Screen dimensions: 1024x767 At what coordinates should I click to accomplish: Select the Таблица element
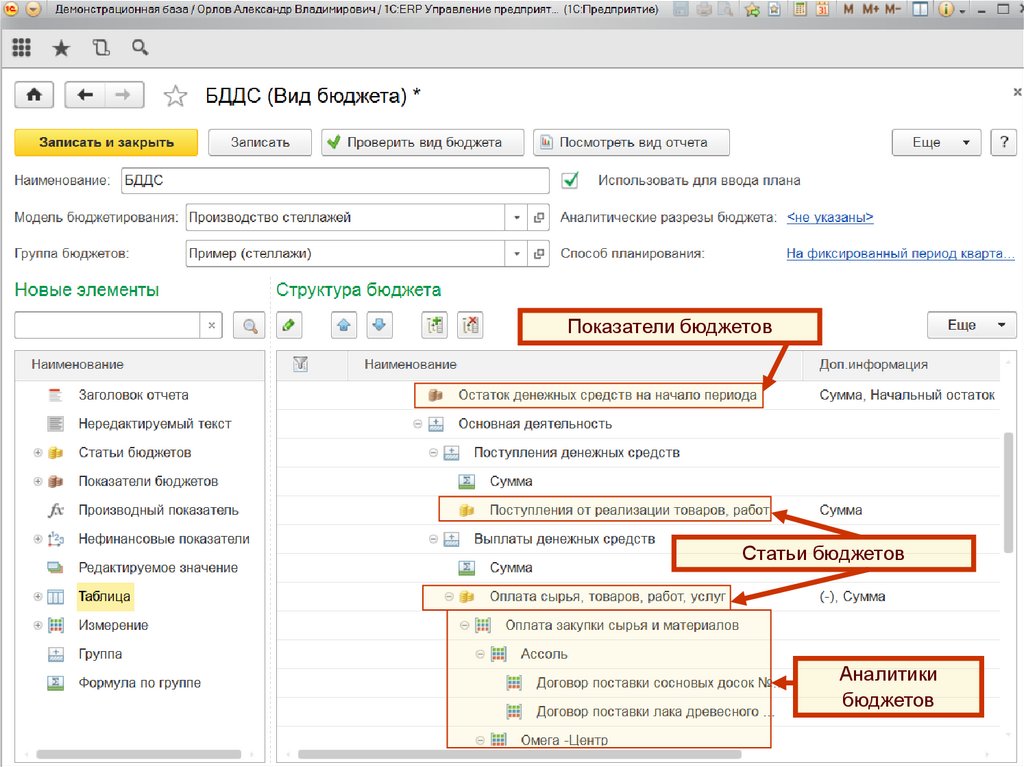pos(104,596)
